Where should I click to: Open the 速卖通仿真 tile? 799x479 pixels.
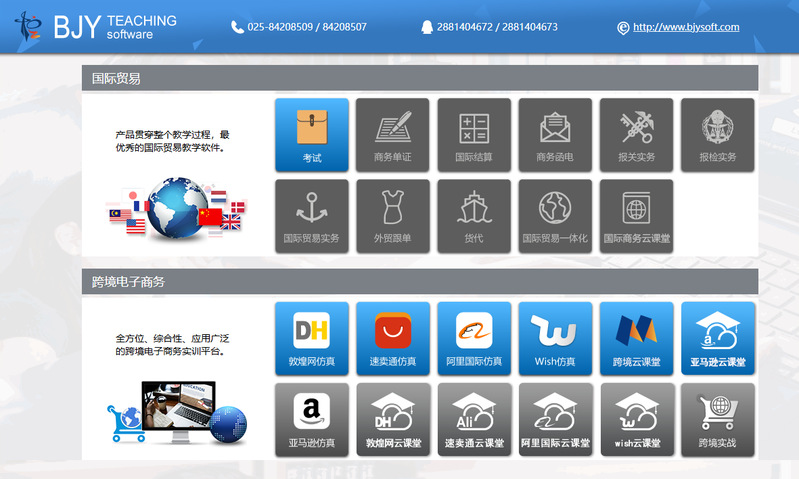coord(392,338)
